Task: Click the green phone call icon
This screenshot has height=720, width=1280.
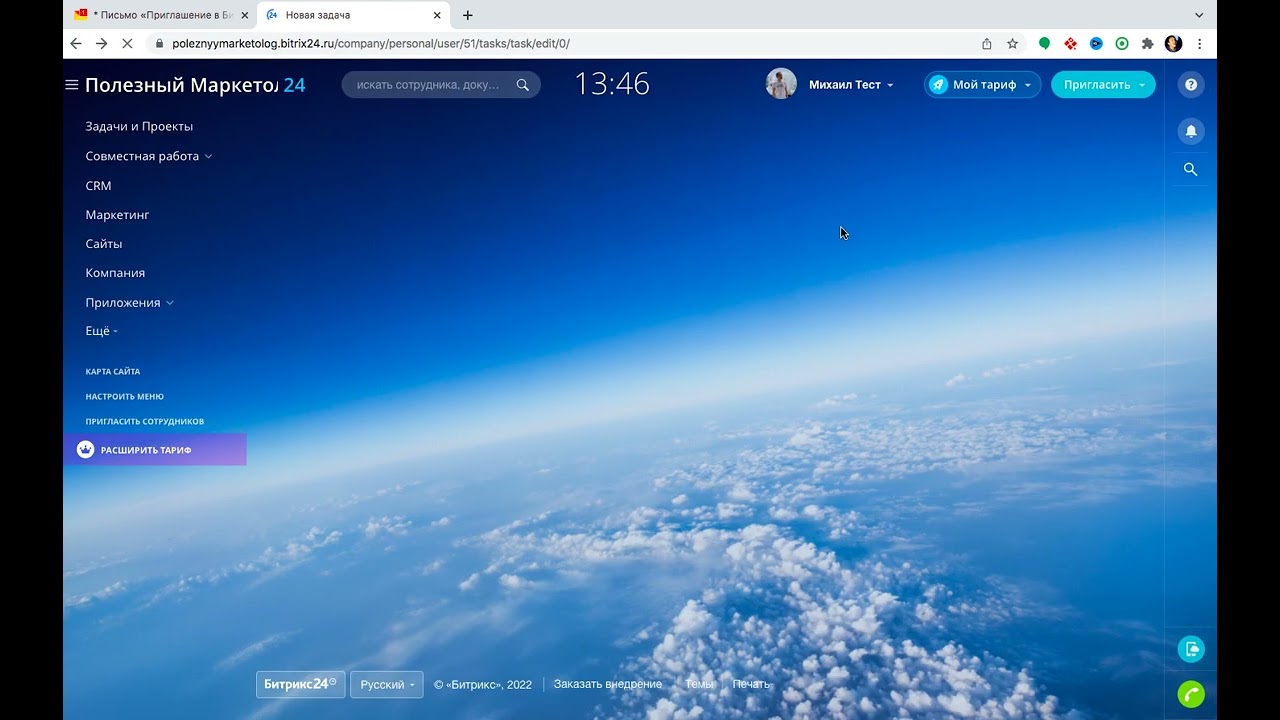Action: [1190, 694]
